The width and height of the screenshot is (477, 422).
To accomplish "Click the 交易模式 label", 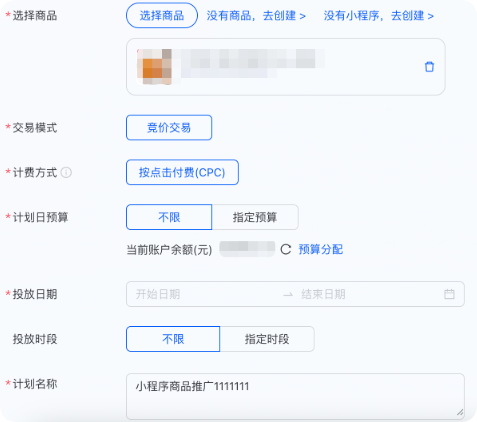I will pyautogui.click(x=35, y=128).
